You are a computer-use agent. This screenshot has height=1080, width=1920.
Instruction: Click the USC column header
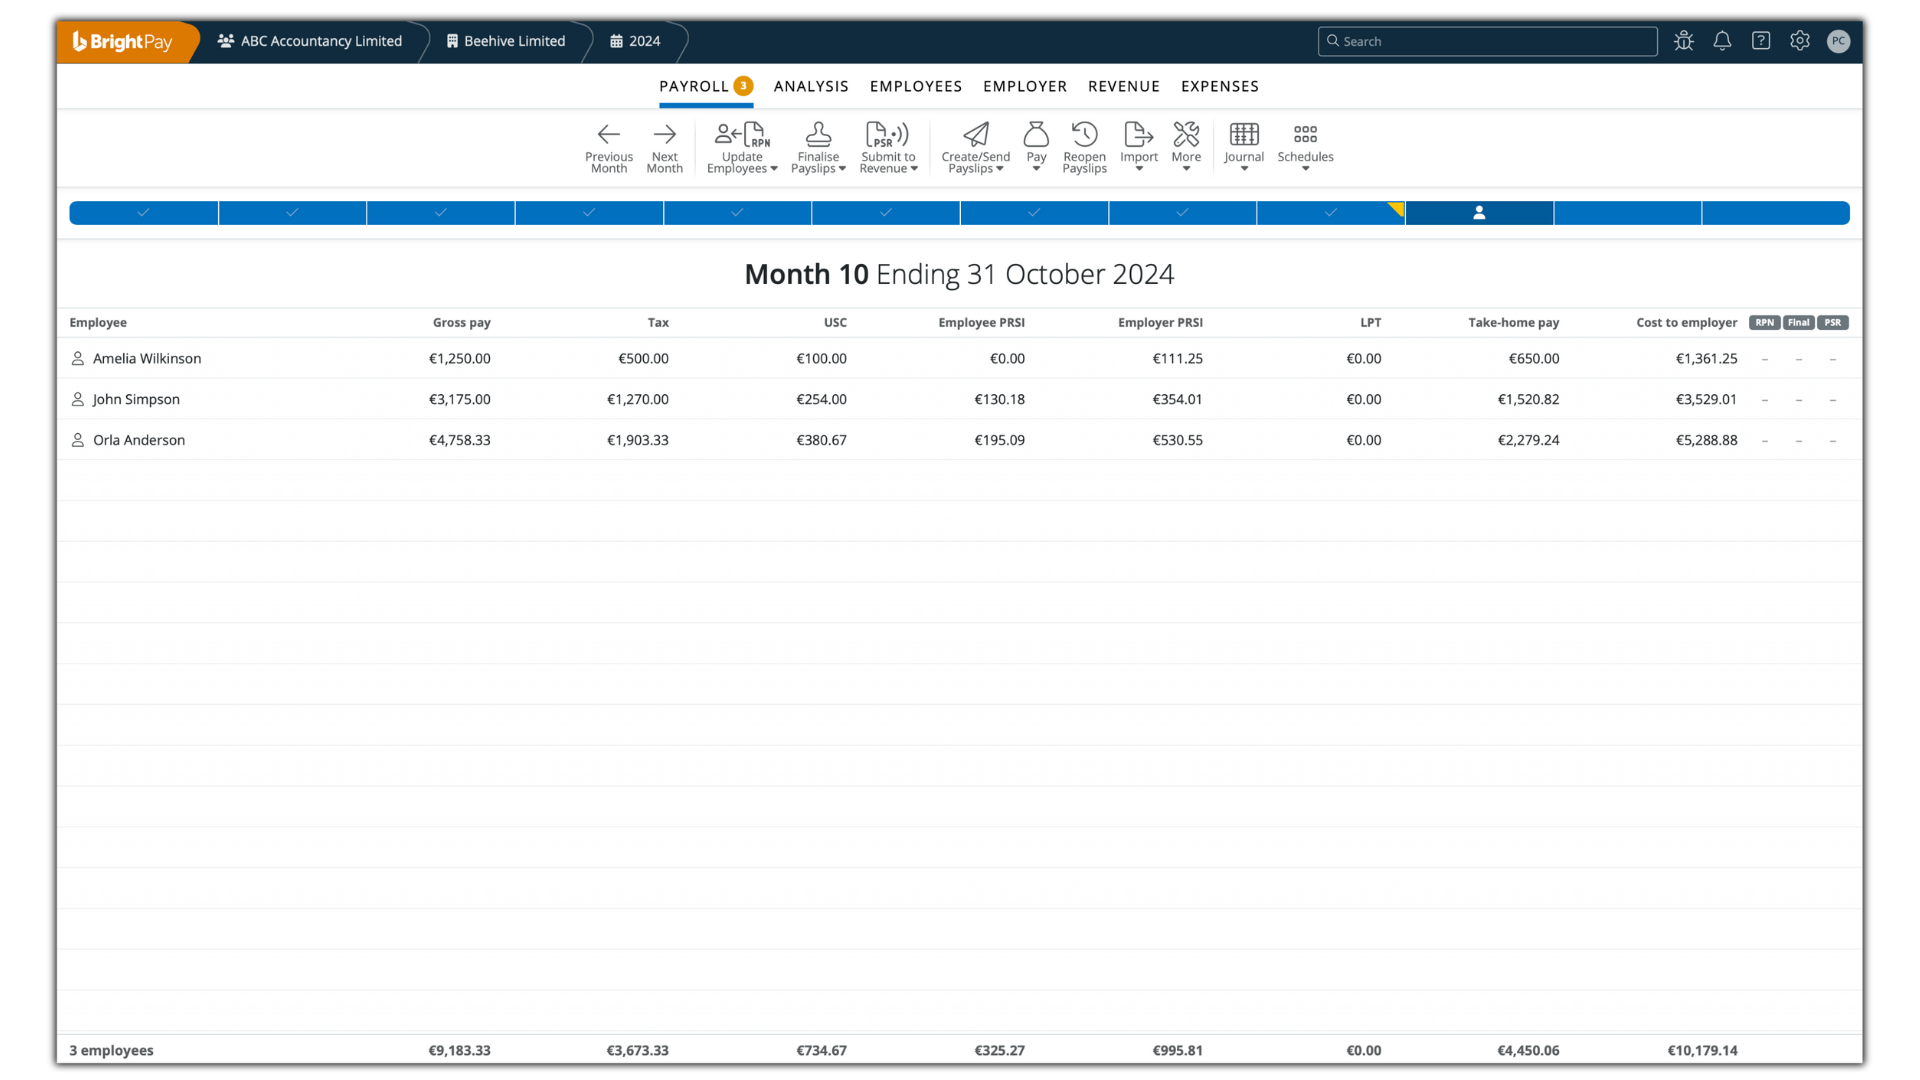click(x=835, y=322)
